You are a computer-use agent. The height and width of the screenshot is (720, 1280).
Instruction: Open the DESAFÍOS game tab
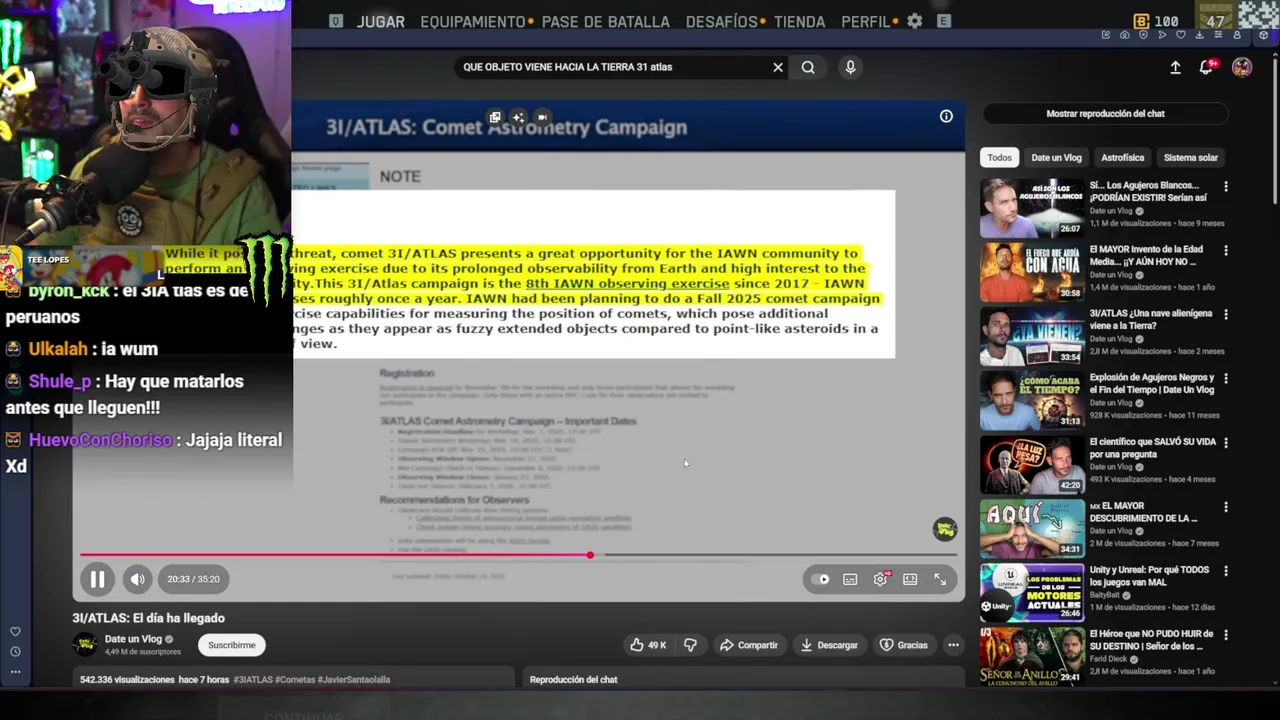[x=722, y=21]
